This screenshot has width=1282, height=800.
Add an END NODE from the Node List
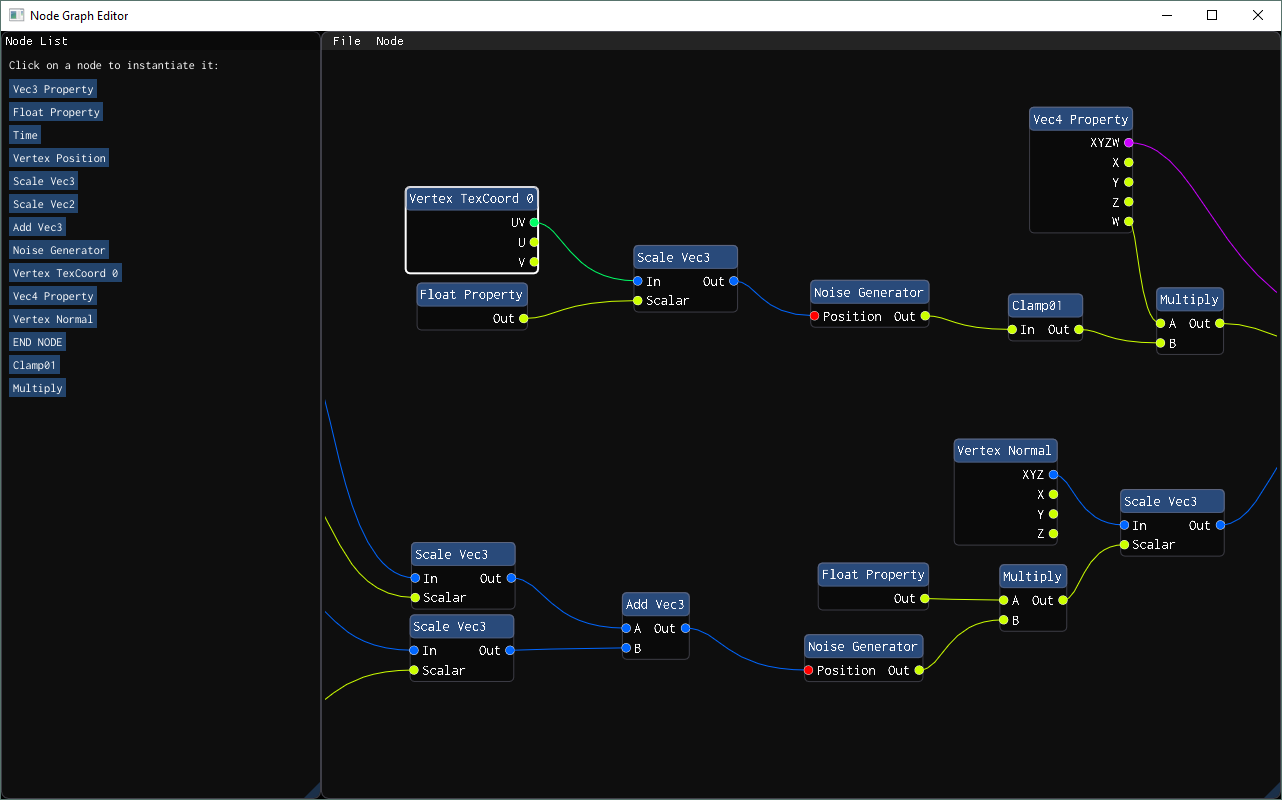click(36, 341)
